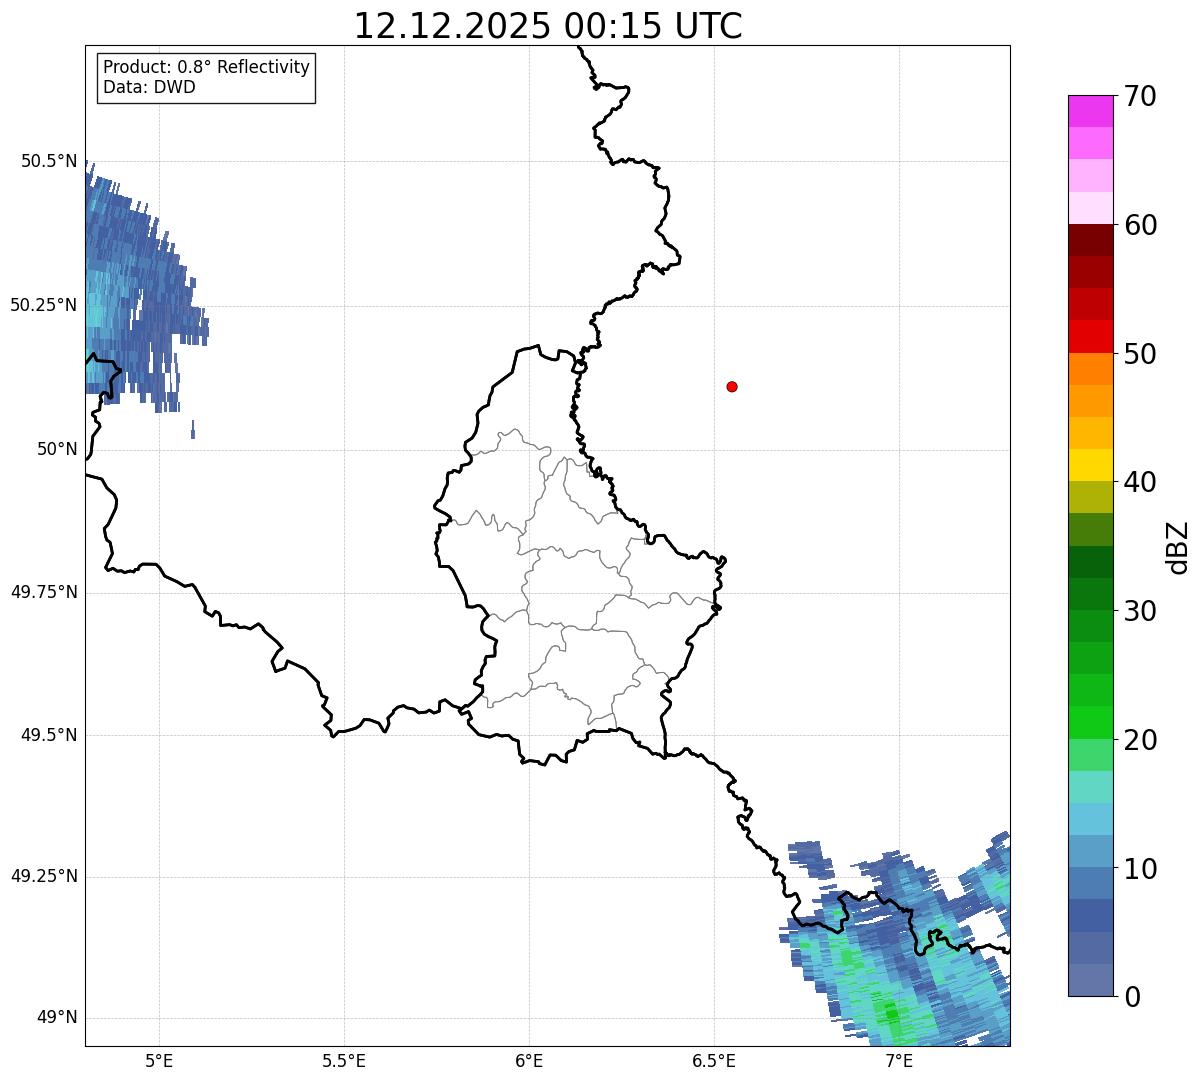Click the "Data: DWD" label

coord(149,87)
